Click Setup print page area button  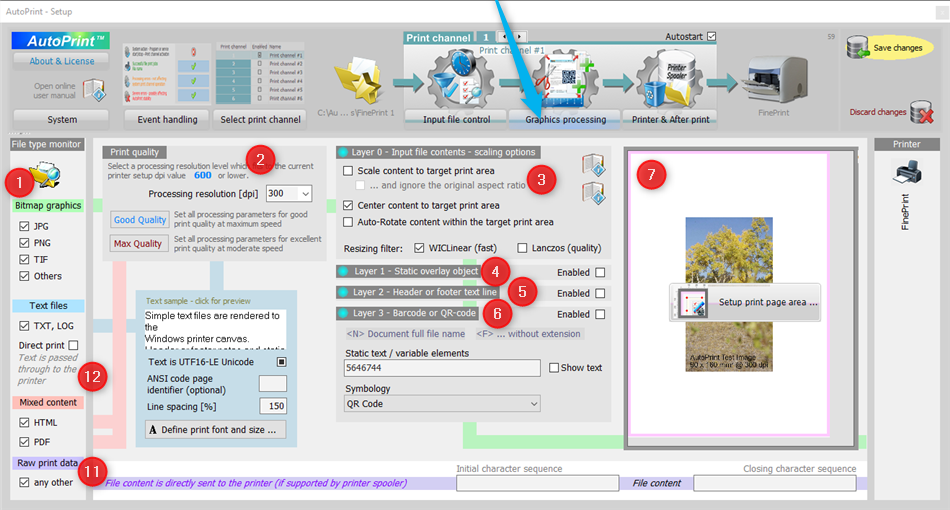coord(745,302)
